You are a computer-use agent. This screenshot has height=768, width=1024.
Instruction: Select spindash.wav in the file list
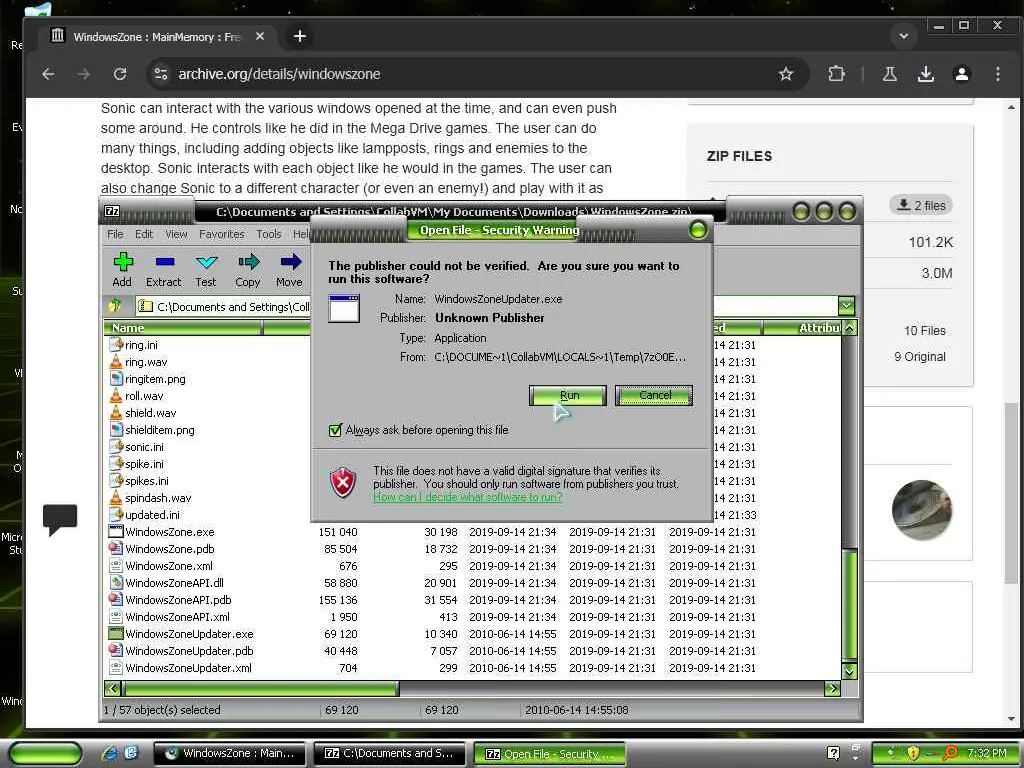click(158, 498)
